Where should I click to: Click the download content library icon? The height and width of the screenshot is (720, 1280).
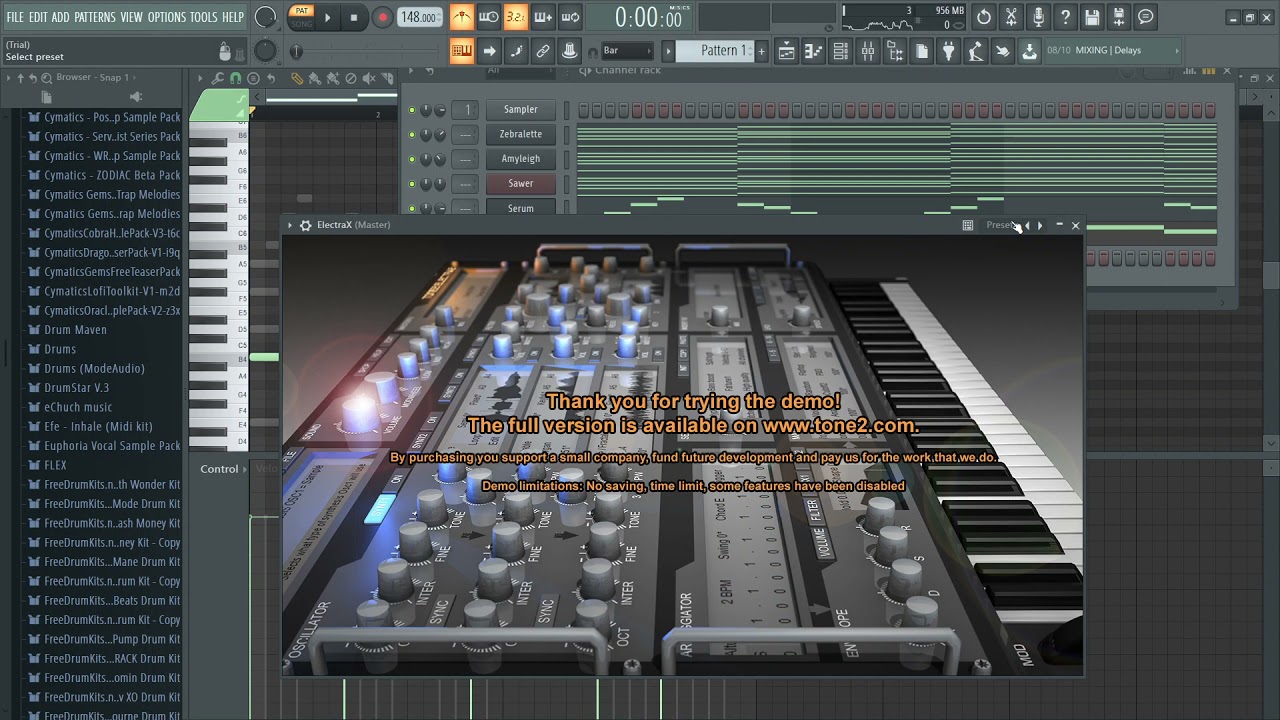(x=1029, y=51)
